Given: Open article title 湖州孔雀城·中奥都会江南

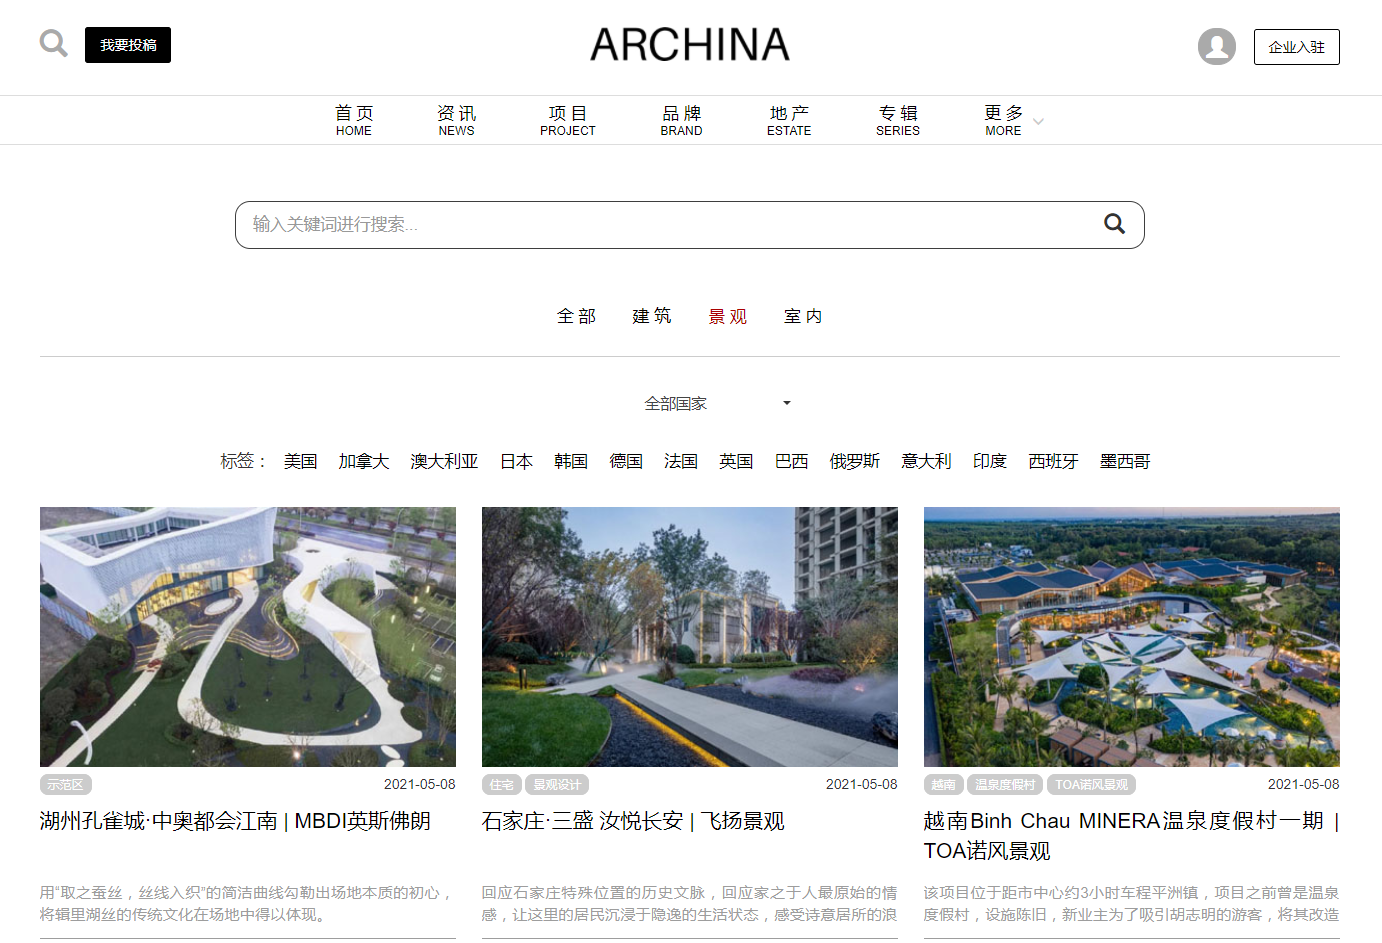Looking at the screenshot, I should click(x=235, y=821).
